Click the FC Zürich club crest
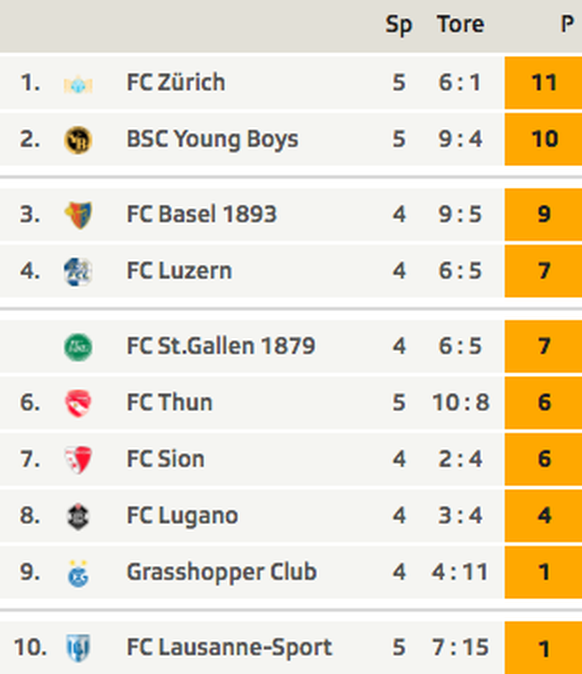 [x=78, y=84]
